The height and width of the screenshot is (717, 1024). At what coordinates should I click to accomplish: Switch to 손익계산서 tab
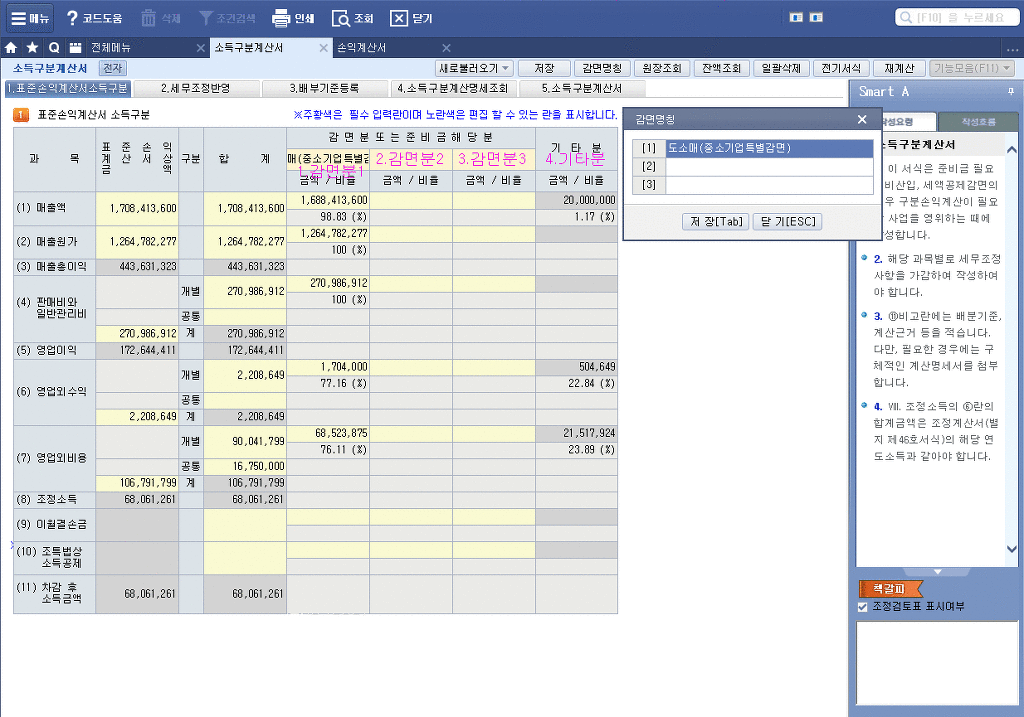(362, 48)
